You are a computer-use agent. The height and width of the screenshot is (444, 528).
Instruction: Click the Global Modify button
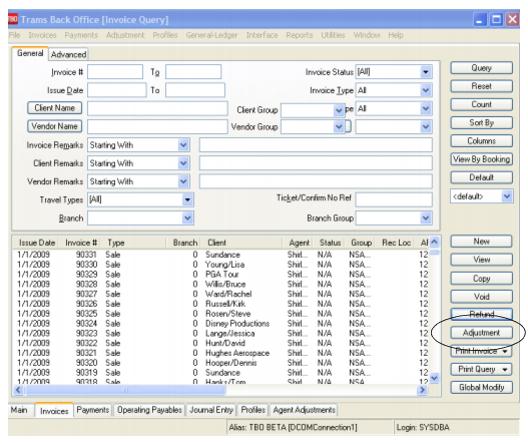pyautogui.click(x=481, y=387)
